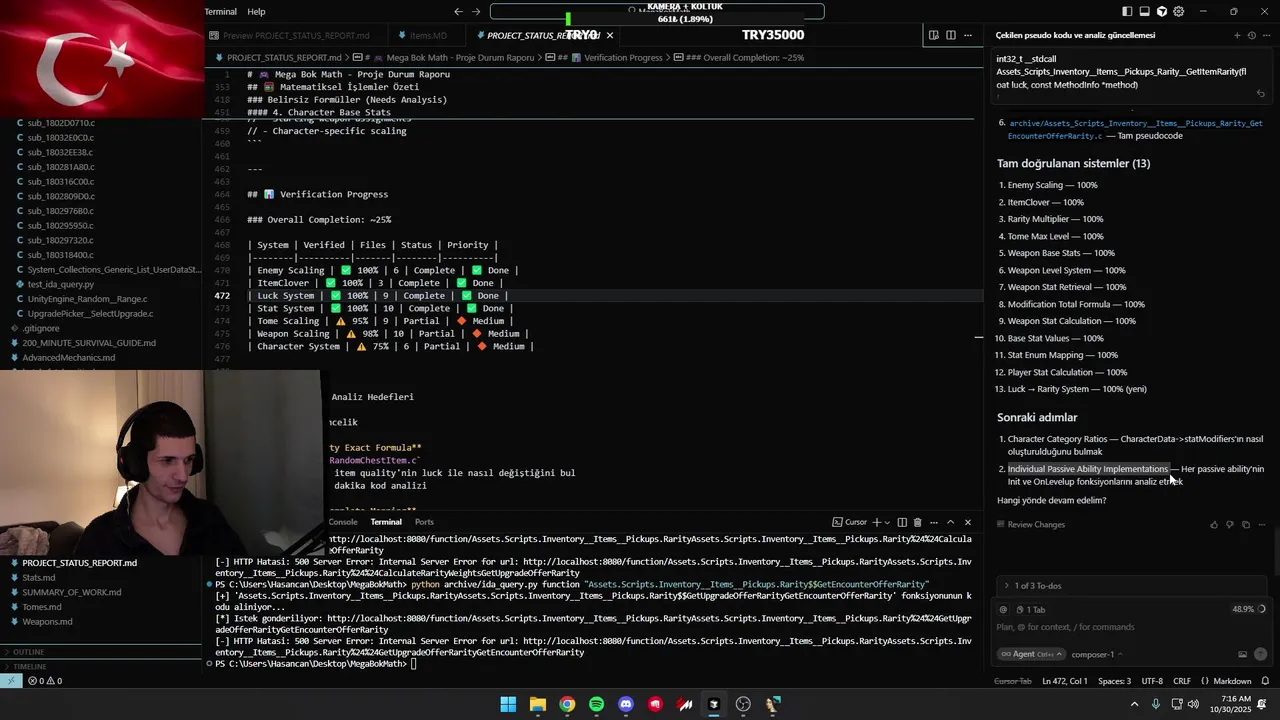Start a new chat with plus icon
Viewport: 1280px width, 720px height.
1237,35
